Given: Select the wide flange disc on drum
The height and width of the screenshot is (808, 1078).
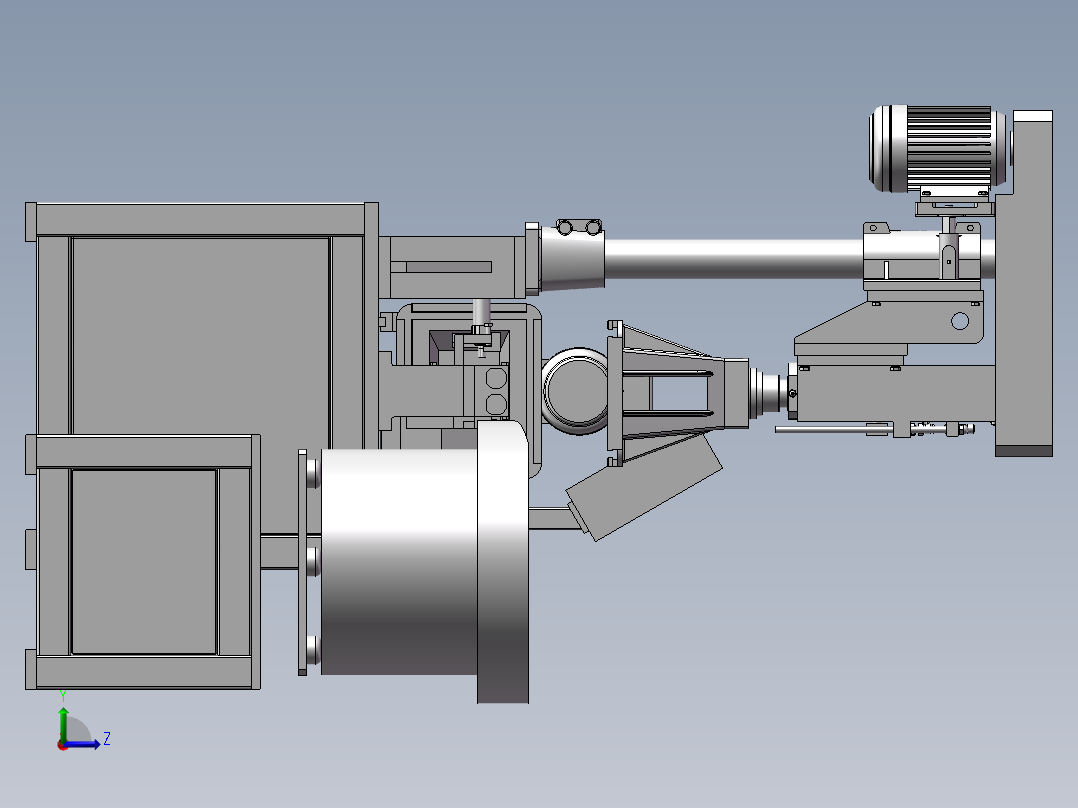Looking at the screenshot, I should coord(503,562).
